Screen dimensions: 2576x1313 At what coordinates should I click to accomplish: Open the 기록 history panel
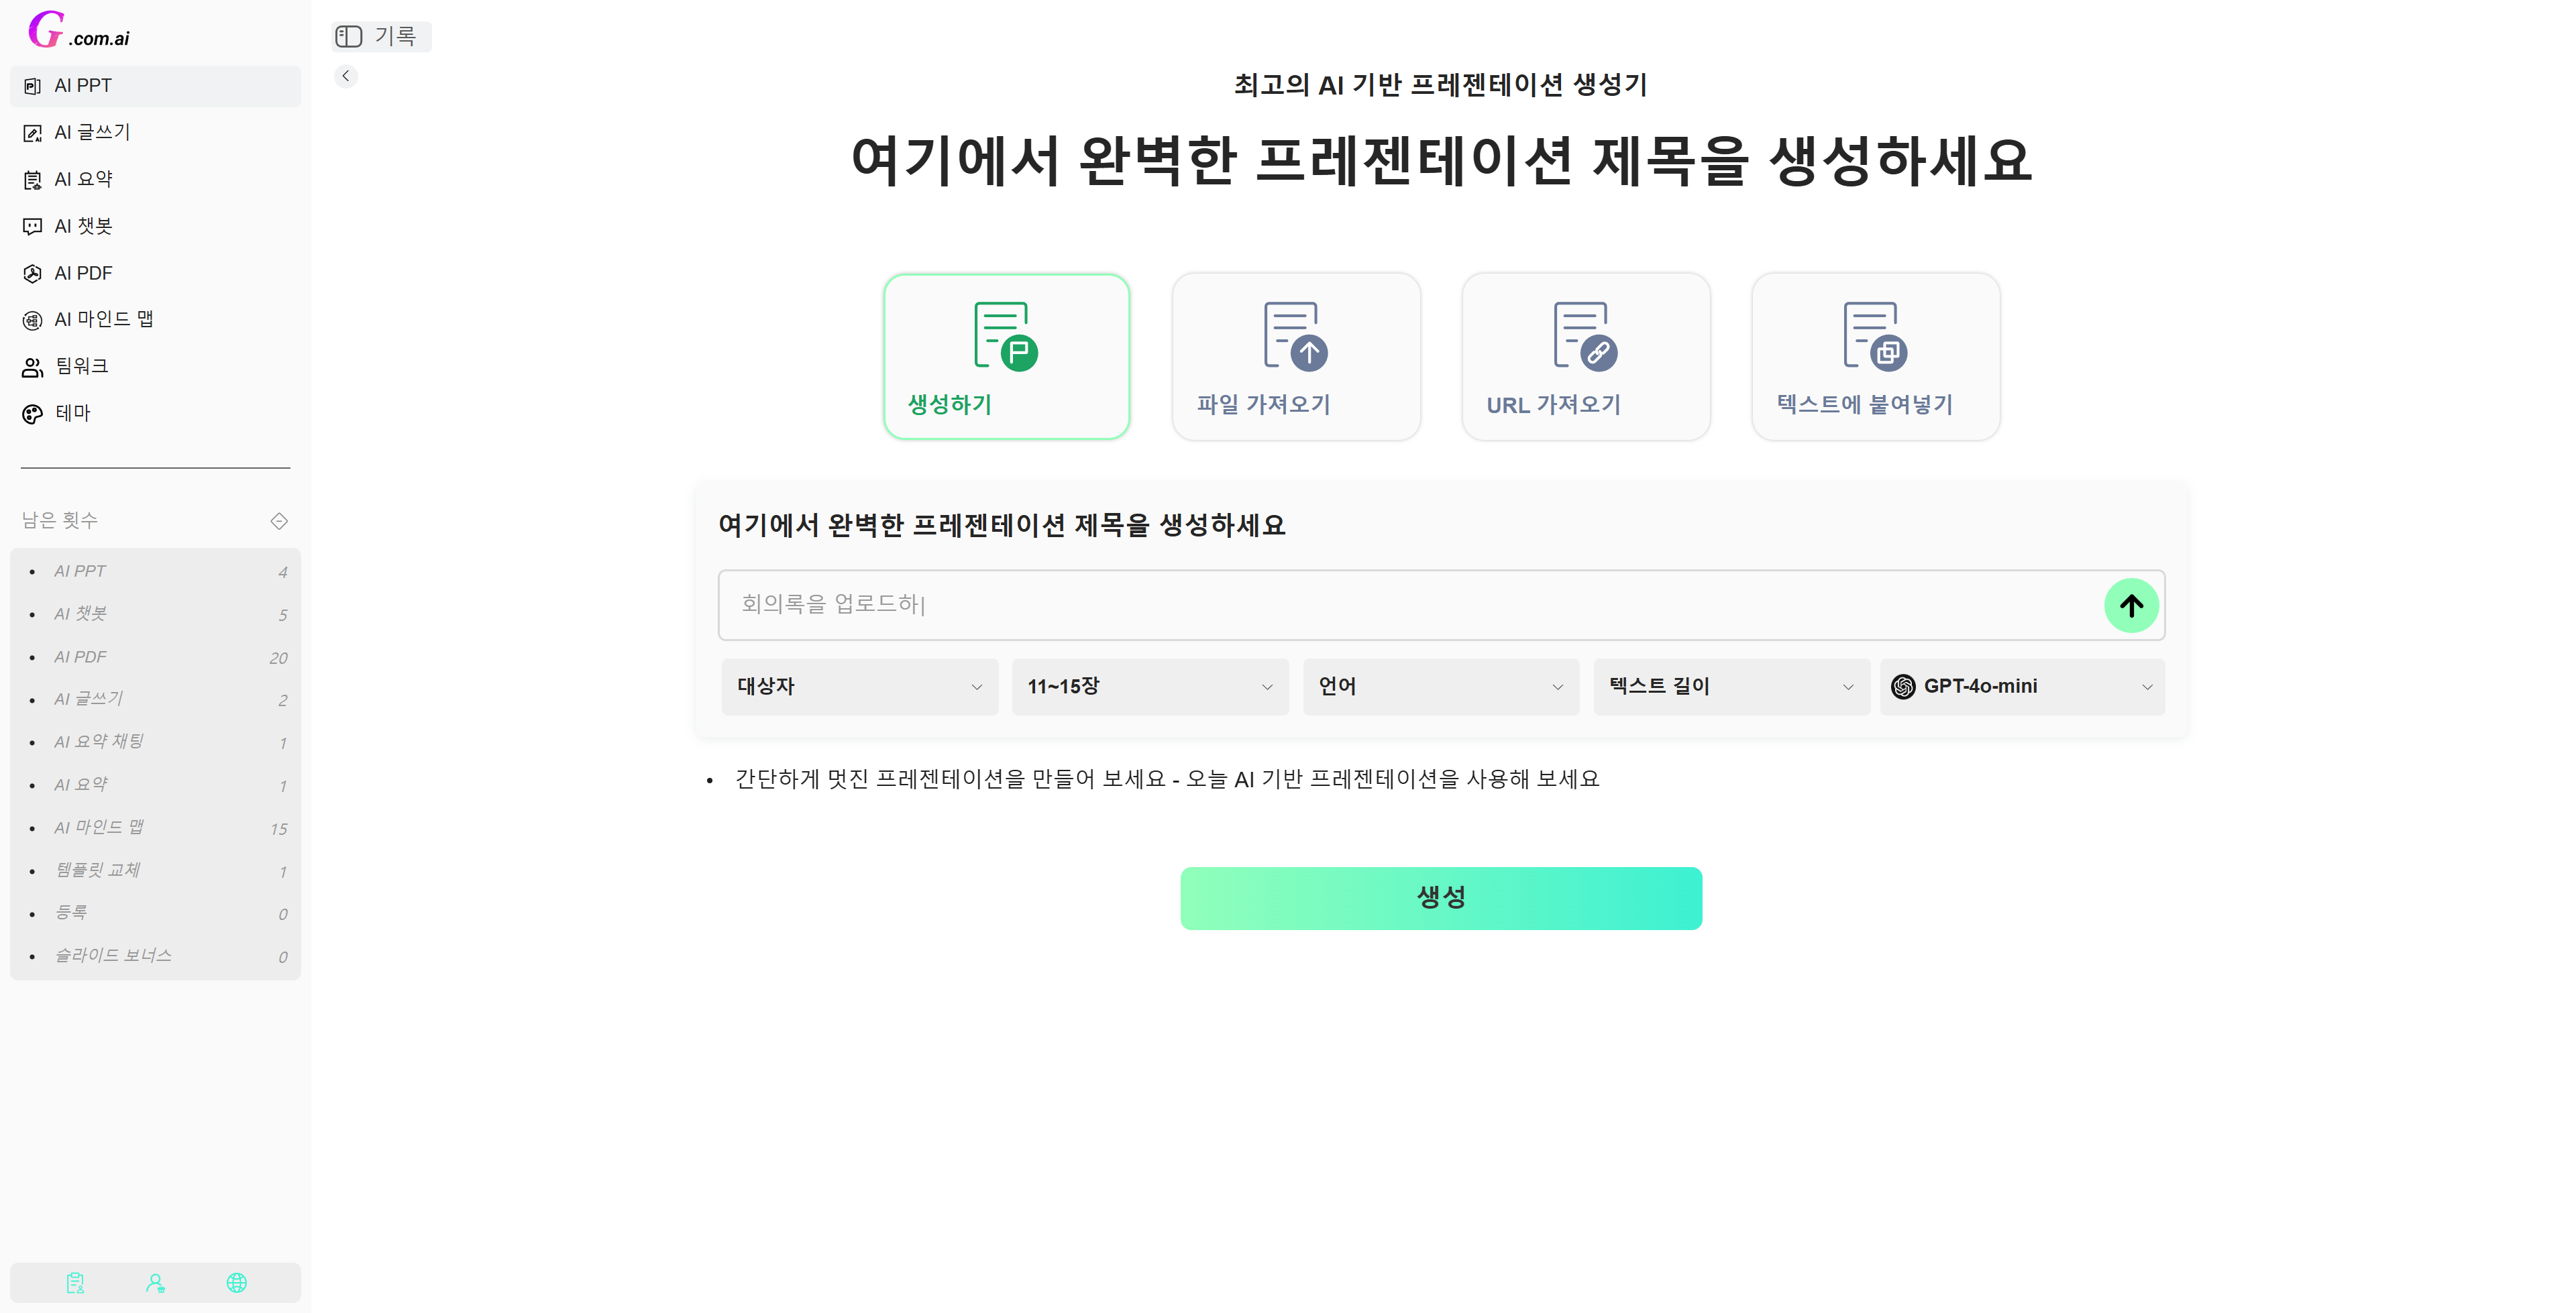pos(381,36)
